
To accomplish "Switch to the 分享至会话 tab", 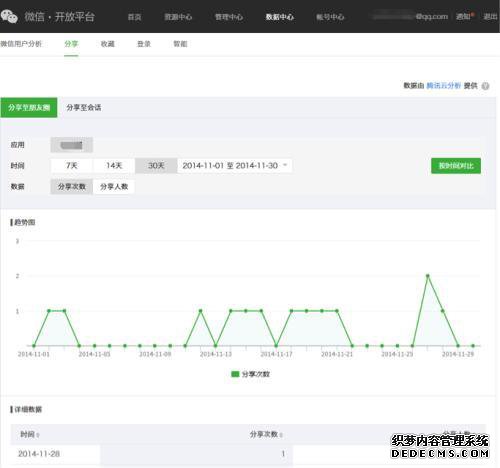I will [84, 107].
